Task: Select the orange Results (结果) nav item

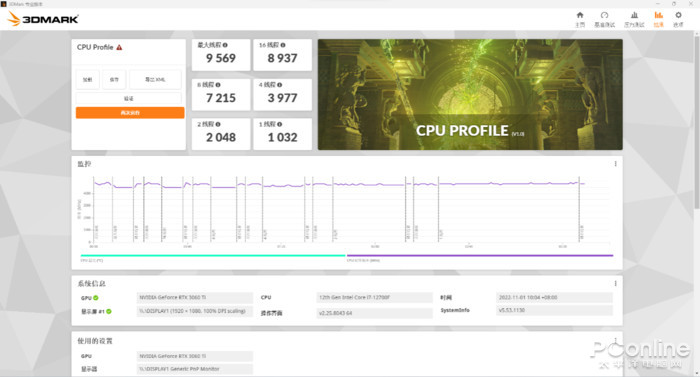Action: (658, 19)
